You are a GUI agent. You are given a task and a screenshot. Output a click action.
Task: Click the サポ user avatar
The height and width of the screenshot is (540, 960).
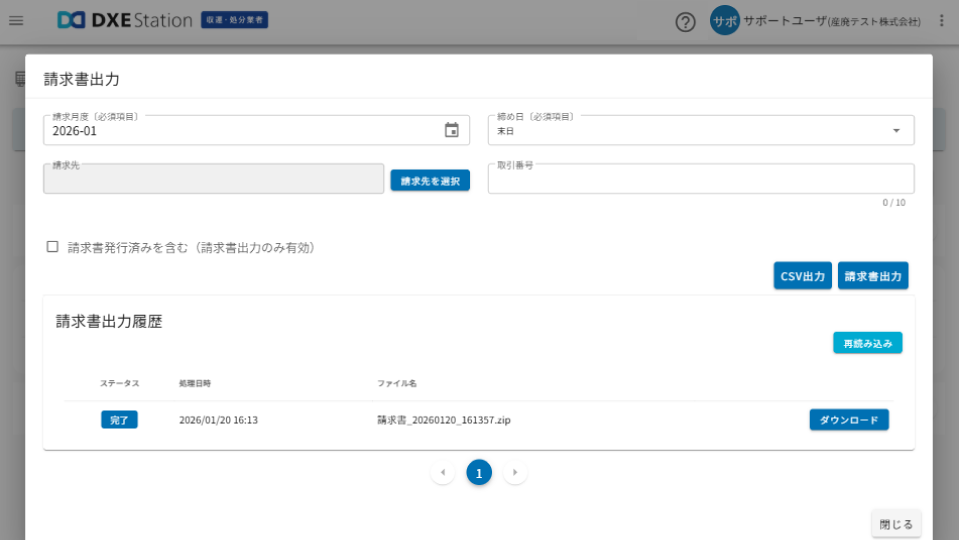(724, 21)
